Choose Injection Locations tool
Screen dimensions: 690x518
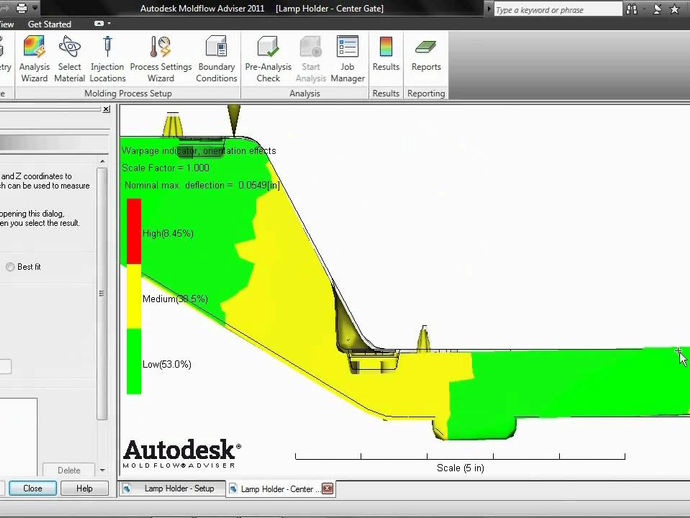(107, 59)
